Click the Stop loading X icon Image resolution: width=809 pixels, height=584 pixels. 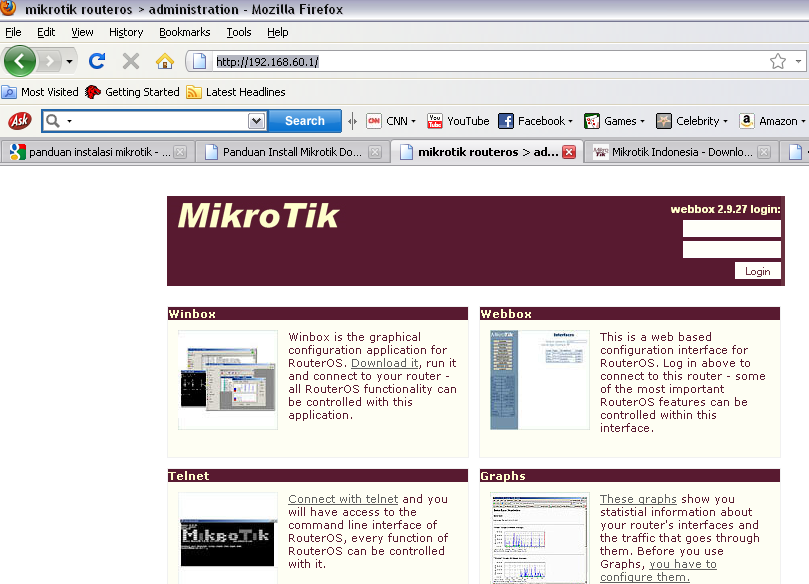pos(131,61)
